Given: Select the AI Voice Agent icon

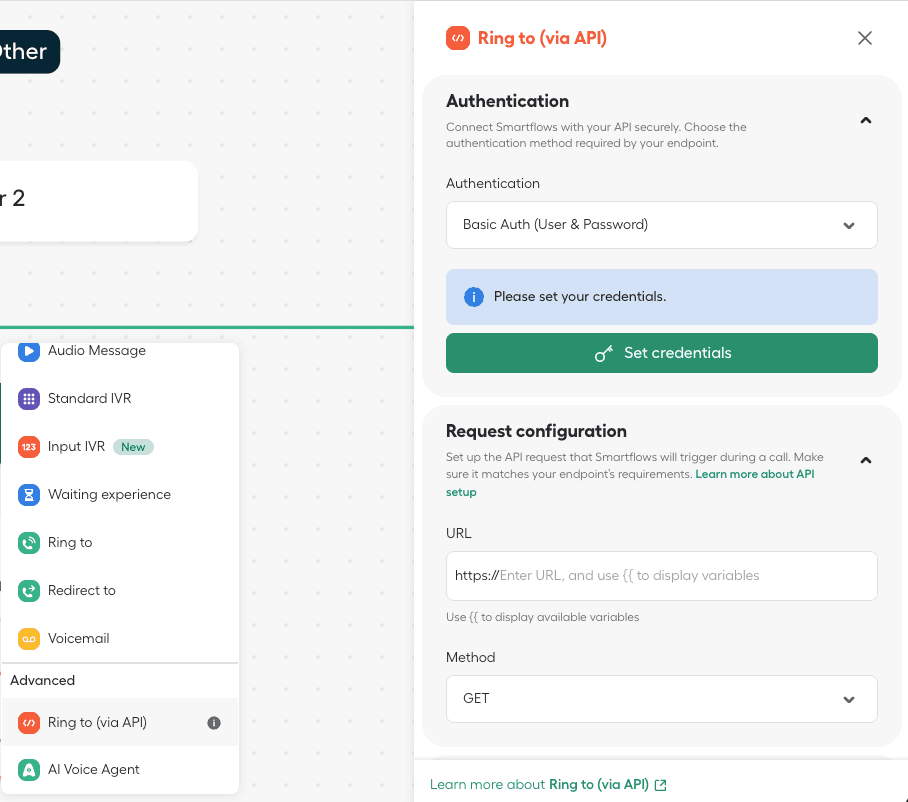Looking at the screenshot, I should 29,770.
